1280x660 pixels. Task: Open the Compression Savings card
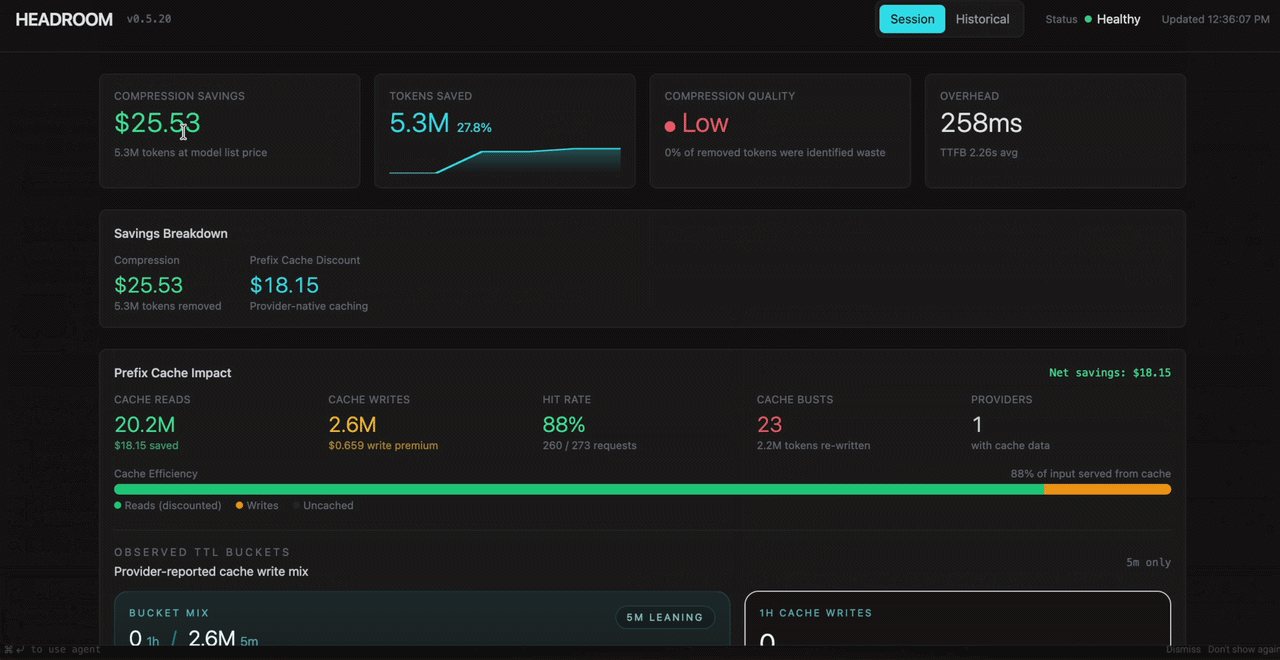pyautogui.click(x=229, y=131)
